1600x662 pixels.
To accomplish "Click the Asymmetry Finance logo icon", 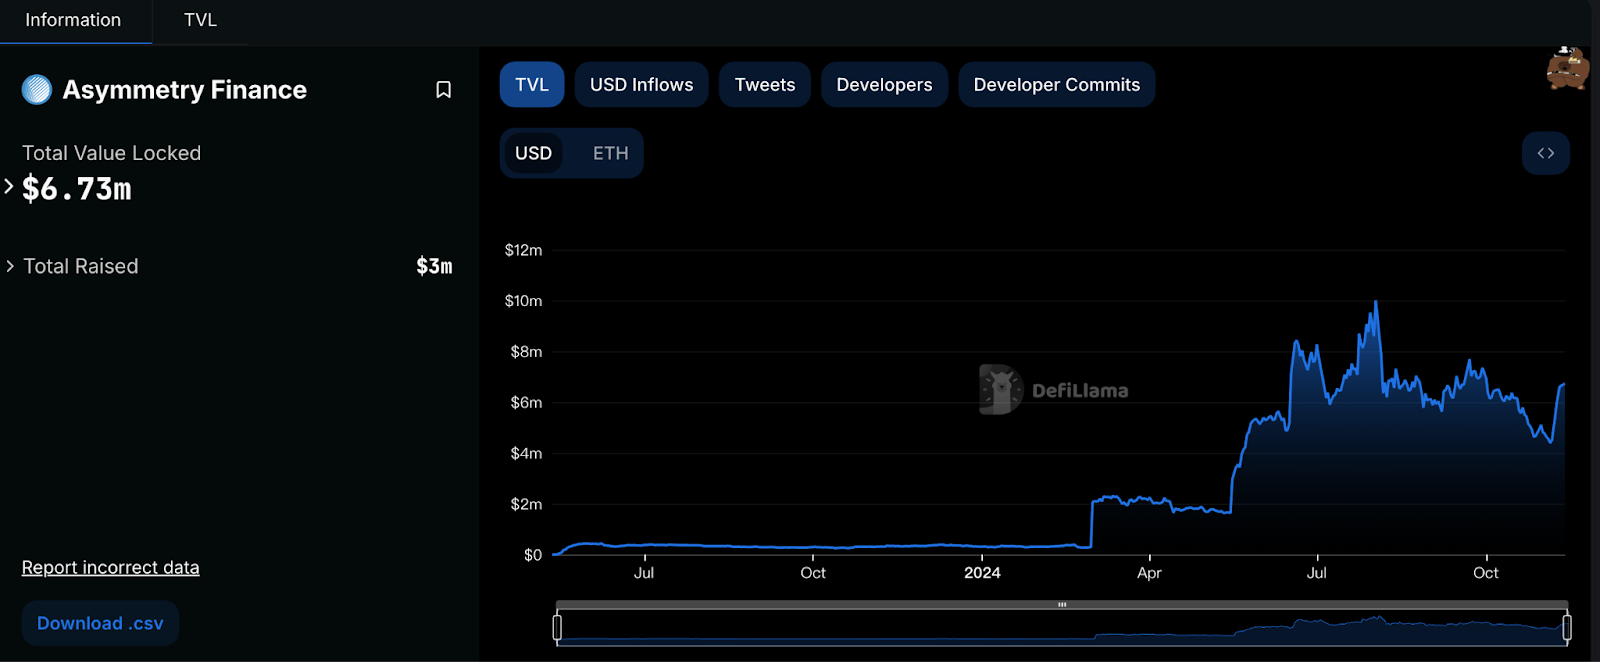I will [37, 90].
